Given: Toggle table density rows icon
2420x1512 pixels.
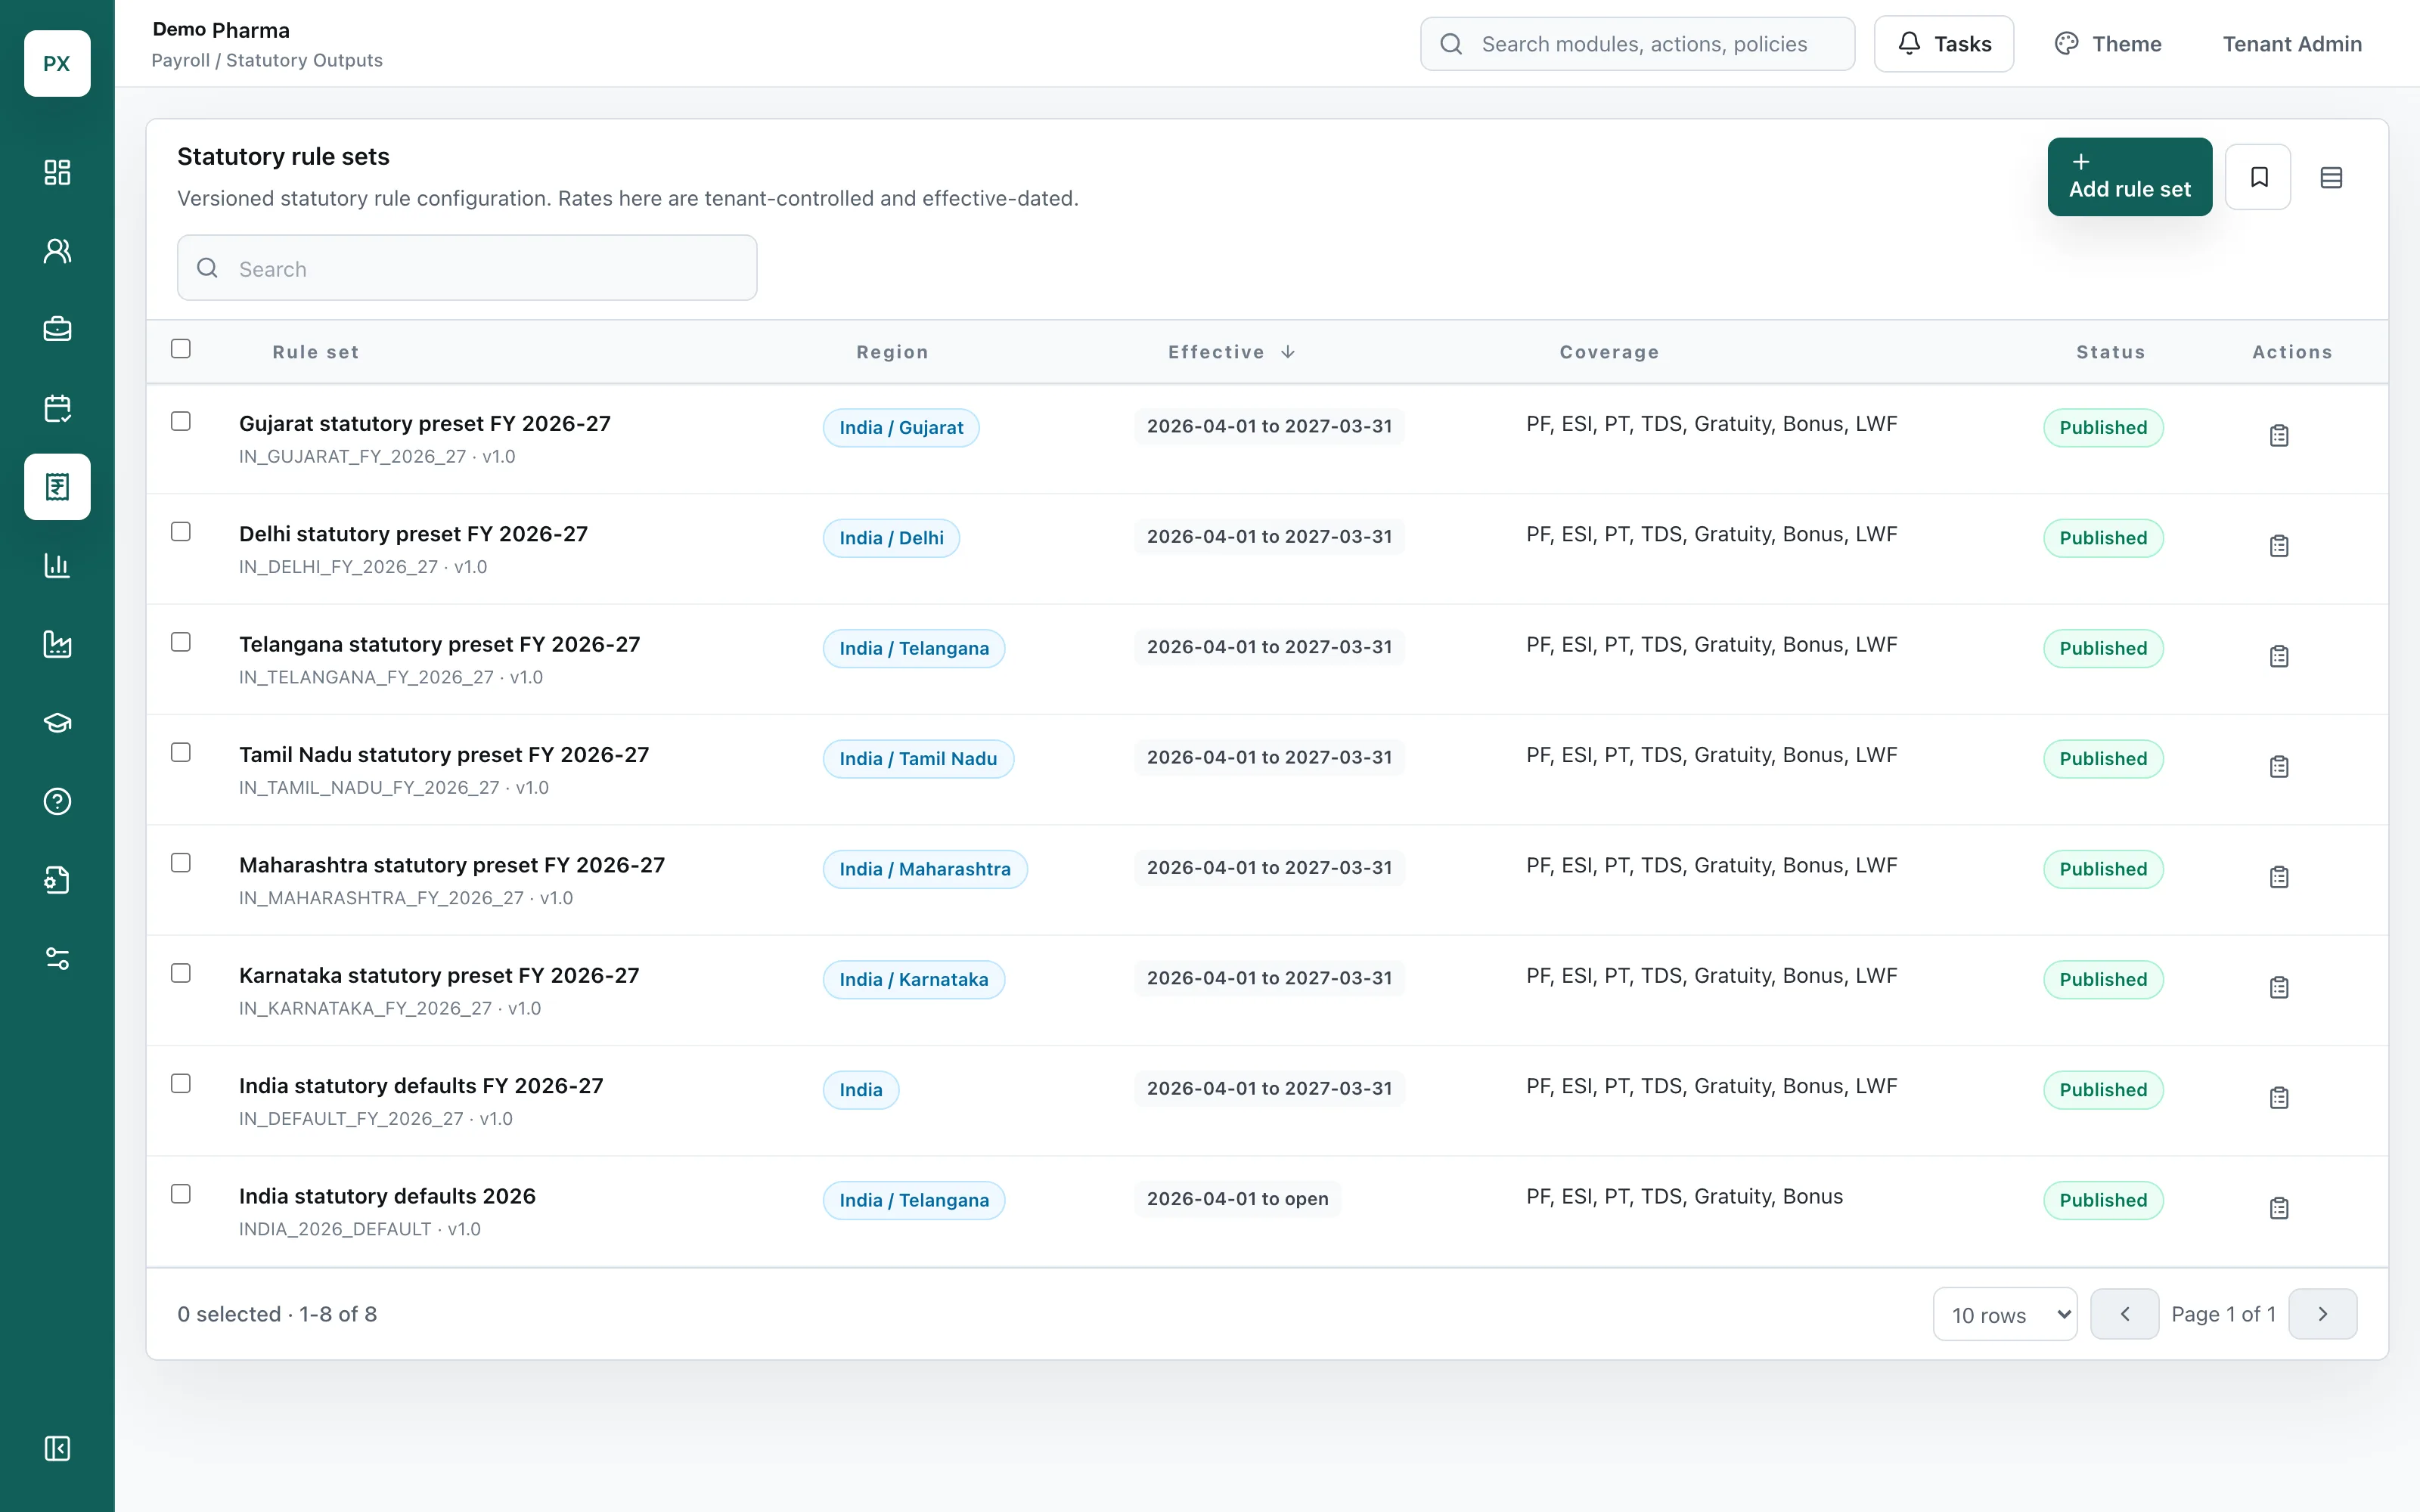Looking at the screenshot, I should [2331, 177].
